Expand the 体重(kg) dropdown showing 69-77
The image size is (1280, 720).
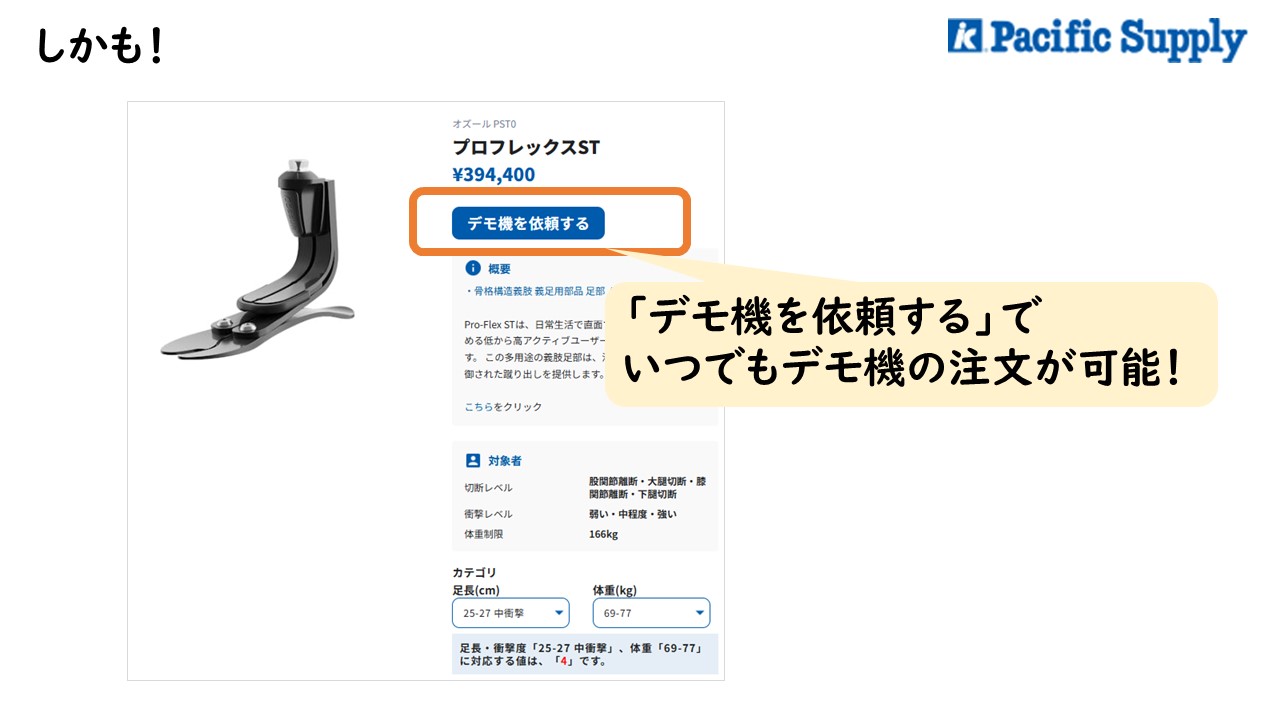tap(651, 613)
